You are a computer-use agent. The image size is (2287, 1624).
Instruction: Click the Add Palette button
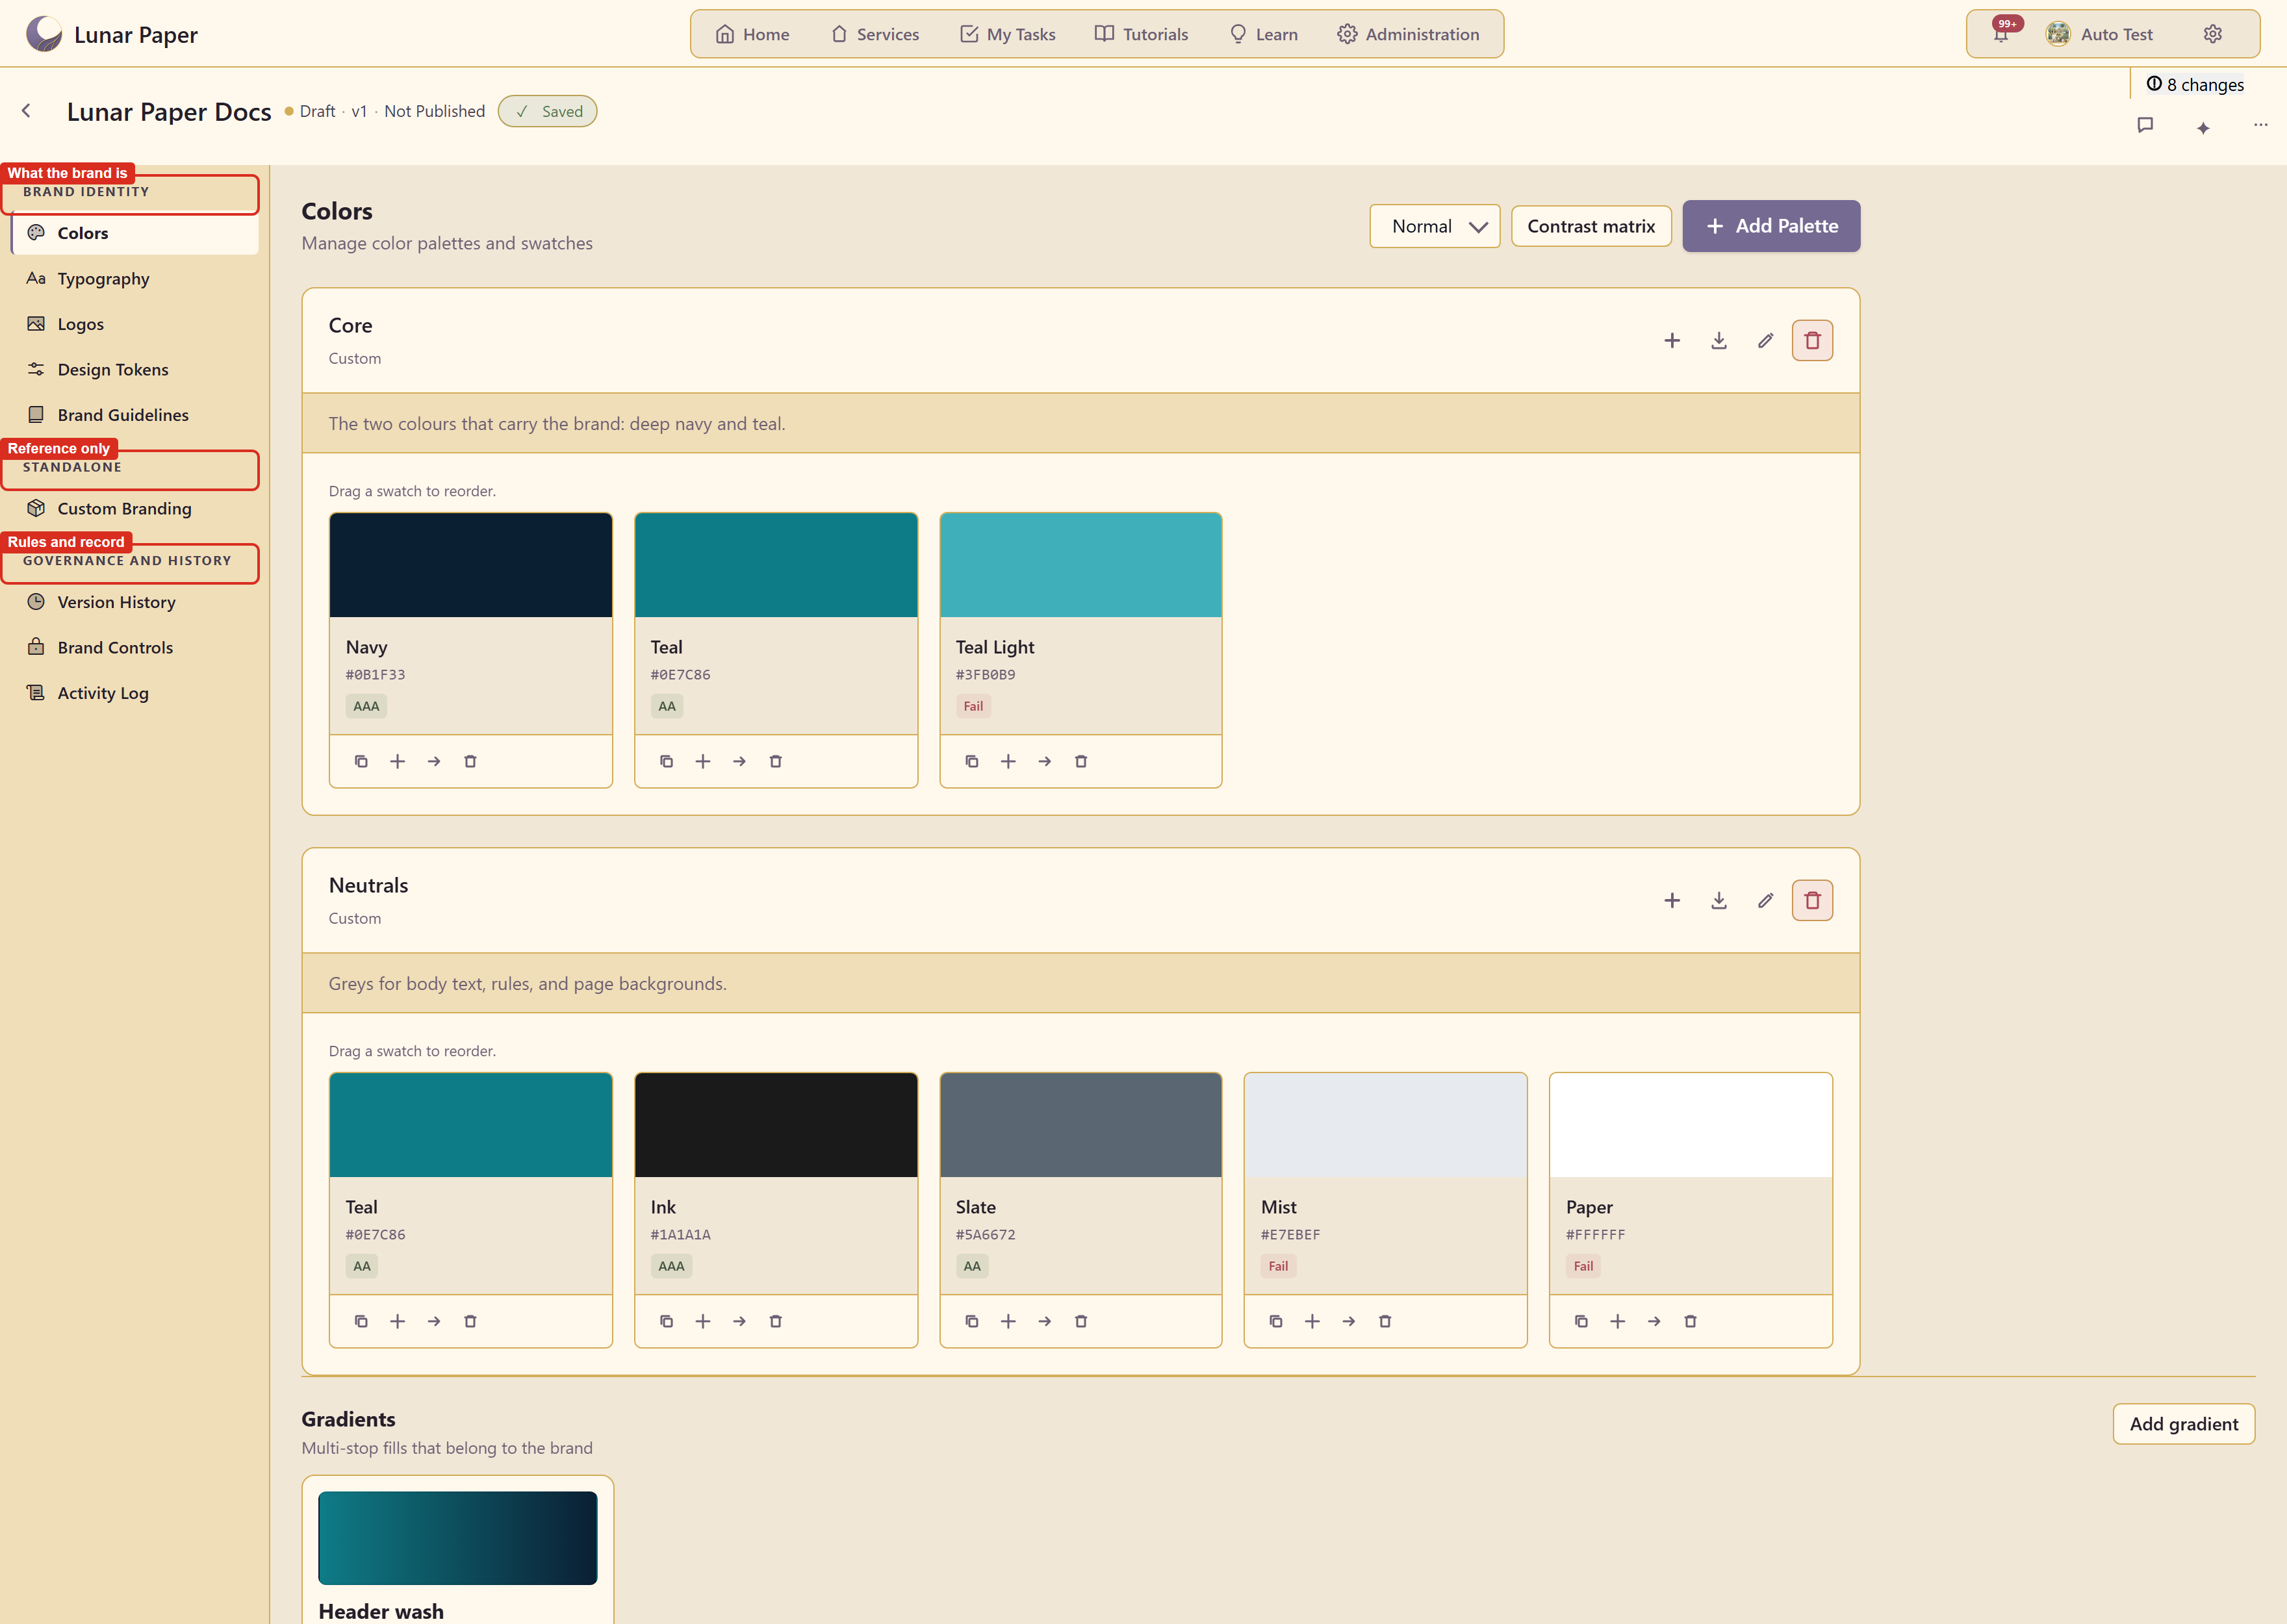[1771, 226]
